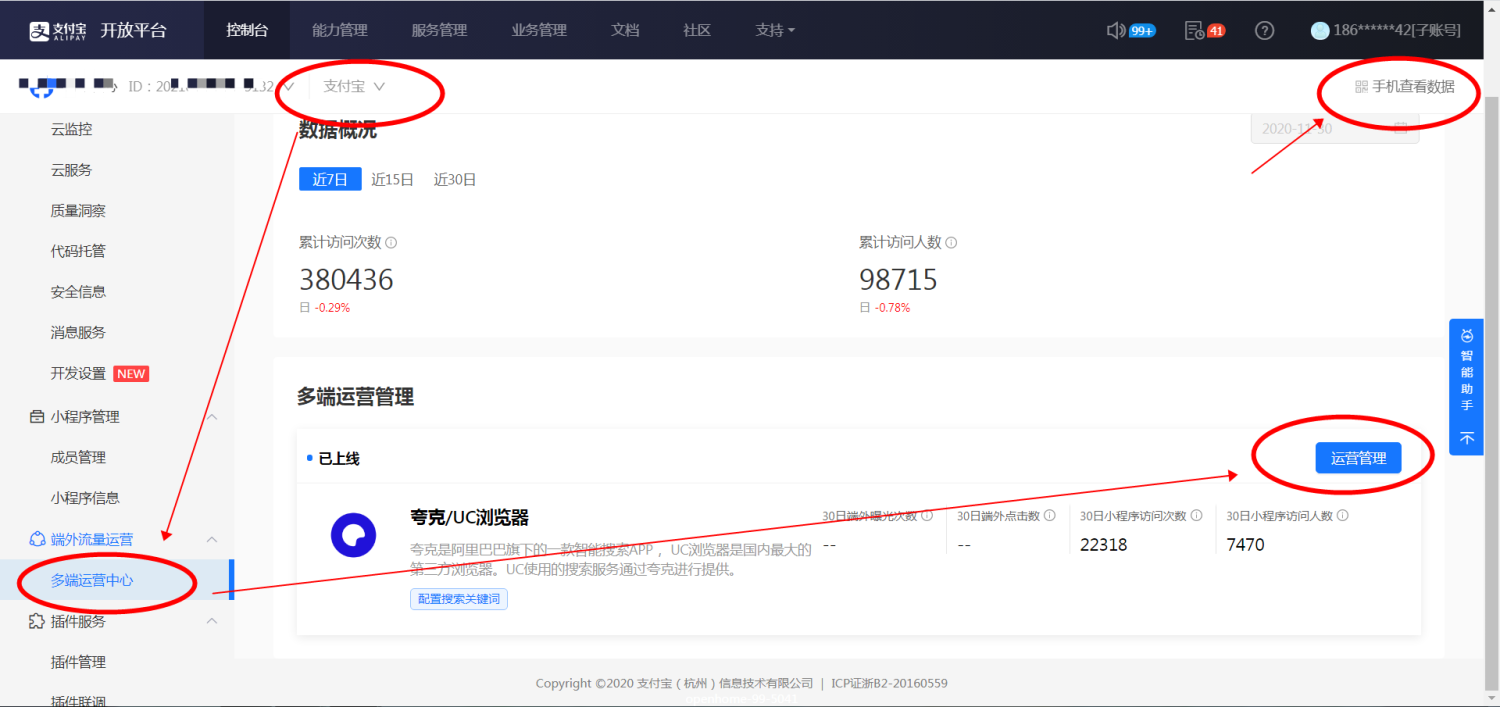This screenshot has height=707, width=1500.
Task: Click info icon next to 累计访问人数
Action: coord(951,243)
